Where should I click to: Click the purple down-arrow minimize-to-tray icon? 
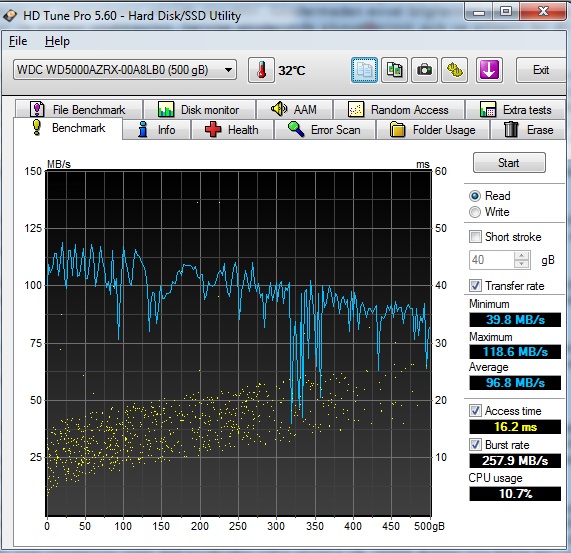(489, 70)
